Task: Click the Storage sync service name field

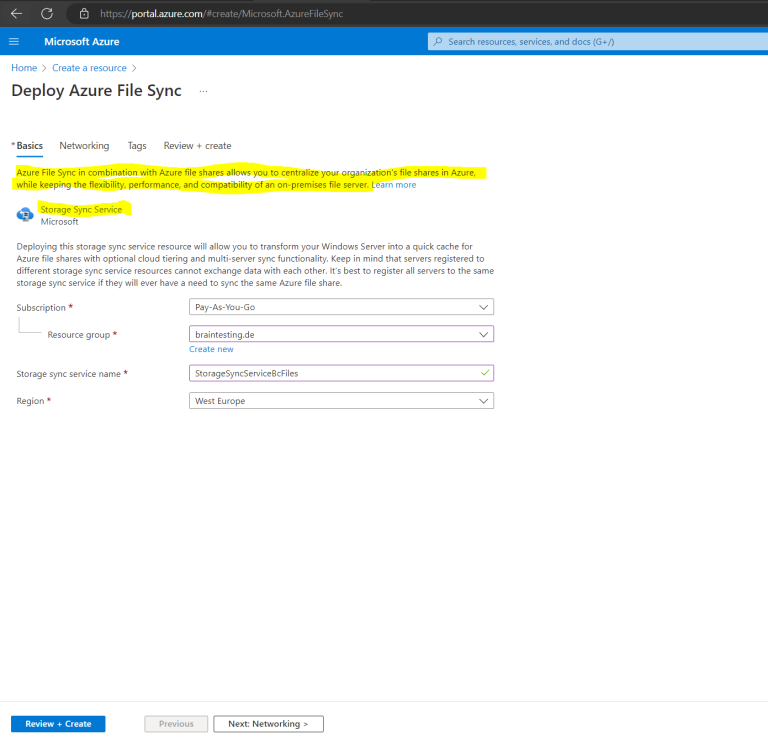Action: click(x=341, y=373)
